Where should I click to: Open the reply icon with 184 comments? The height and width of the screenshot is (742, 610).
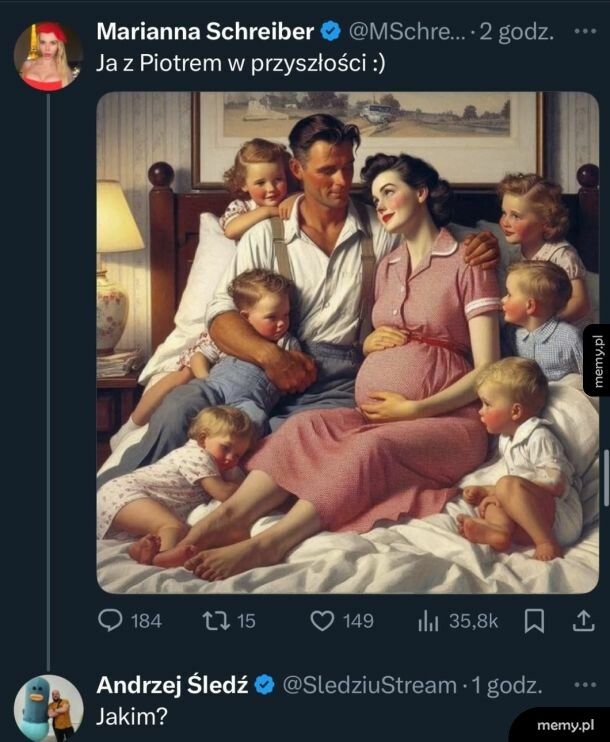coord(111,621)
